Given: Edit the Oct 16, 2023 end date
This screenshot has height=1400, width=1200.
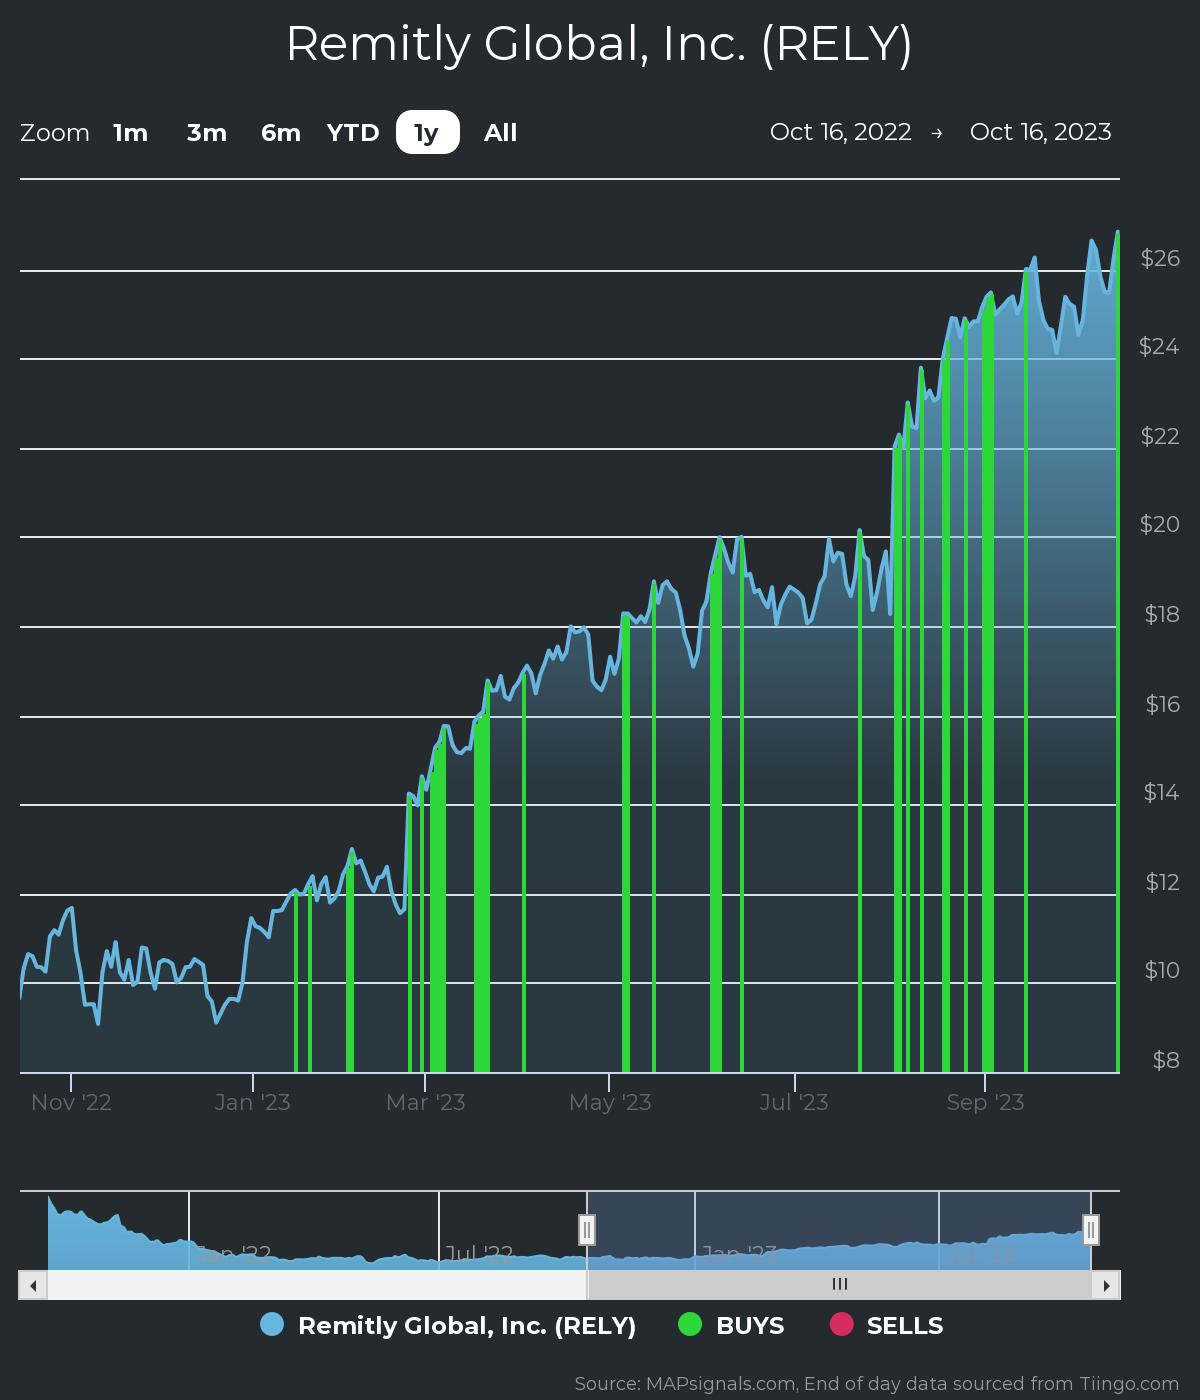Looking at the screenshot, I should point(1041,132).
